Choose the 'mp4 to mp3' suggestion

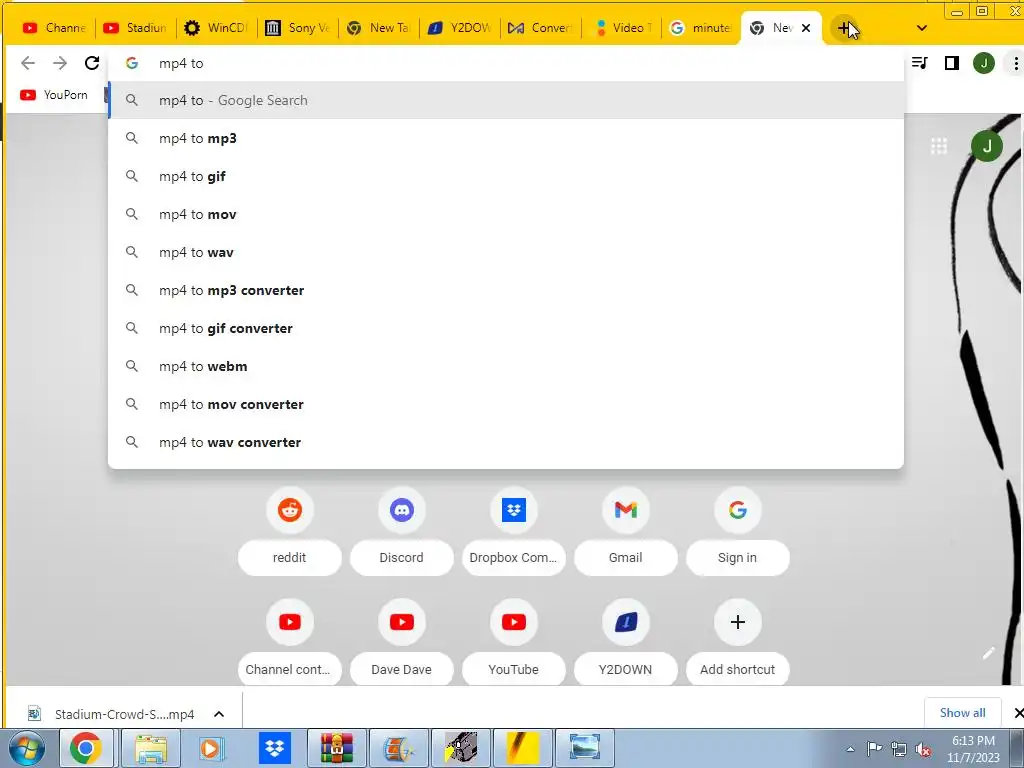point(506,138)
